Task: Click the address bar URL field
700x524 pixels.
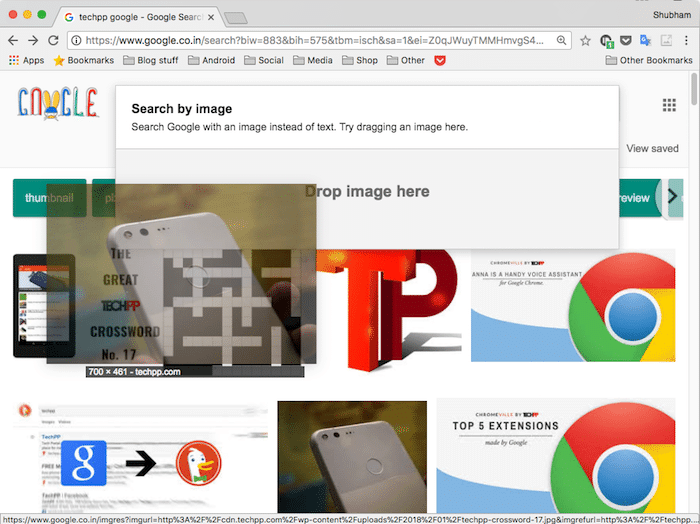Action: click(315, 41)
